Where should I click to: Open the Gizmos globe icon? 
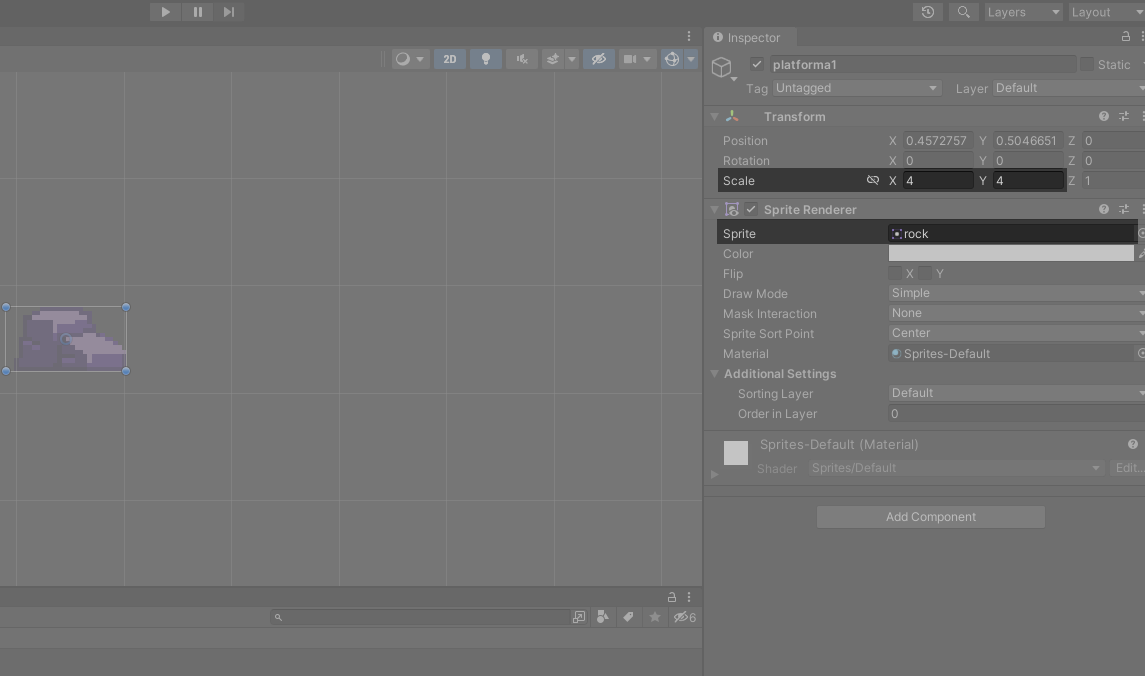point(672,59)
